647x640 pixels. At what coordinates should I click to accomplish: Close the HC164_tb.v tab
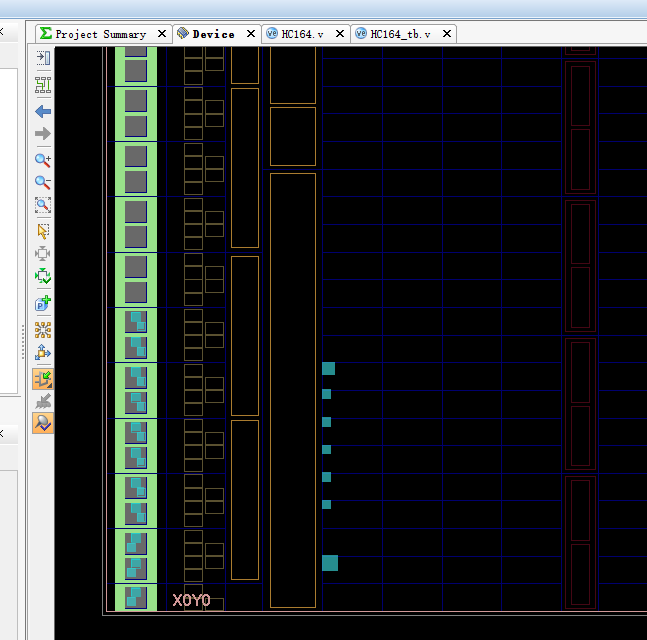[x=447, y=33]
